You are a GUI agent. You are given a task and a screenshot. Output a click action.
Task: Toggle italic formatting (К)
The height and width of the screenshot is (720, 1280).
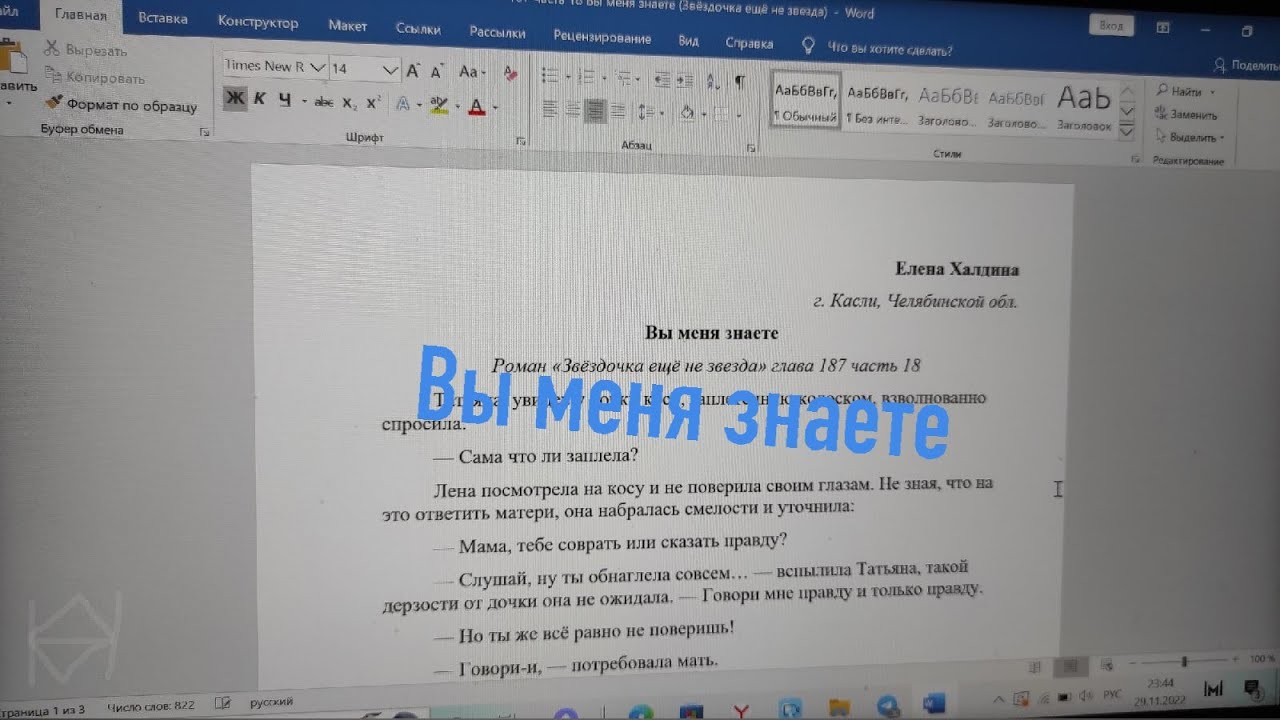point(260,98)
